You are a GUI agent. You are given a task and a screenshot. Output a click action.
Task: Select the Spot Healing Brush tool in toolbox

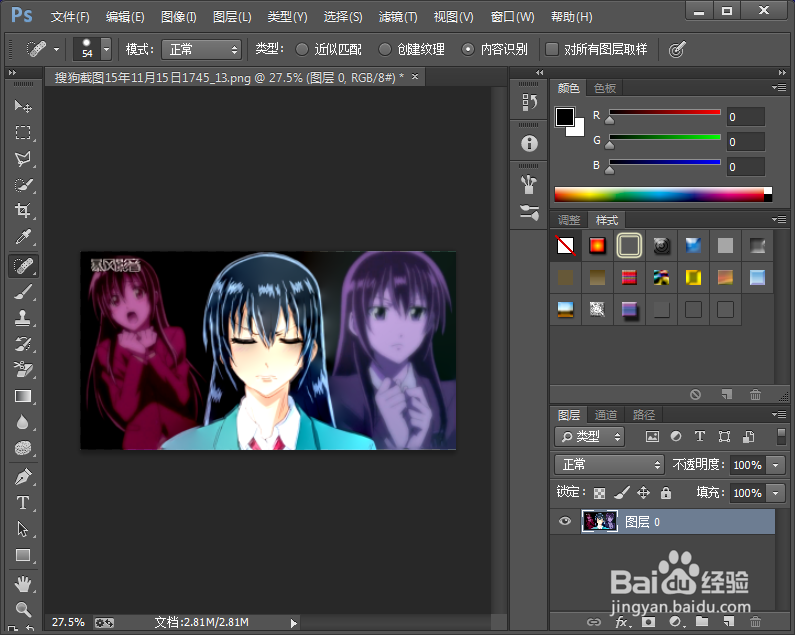tap(23, 265)
